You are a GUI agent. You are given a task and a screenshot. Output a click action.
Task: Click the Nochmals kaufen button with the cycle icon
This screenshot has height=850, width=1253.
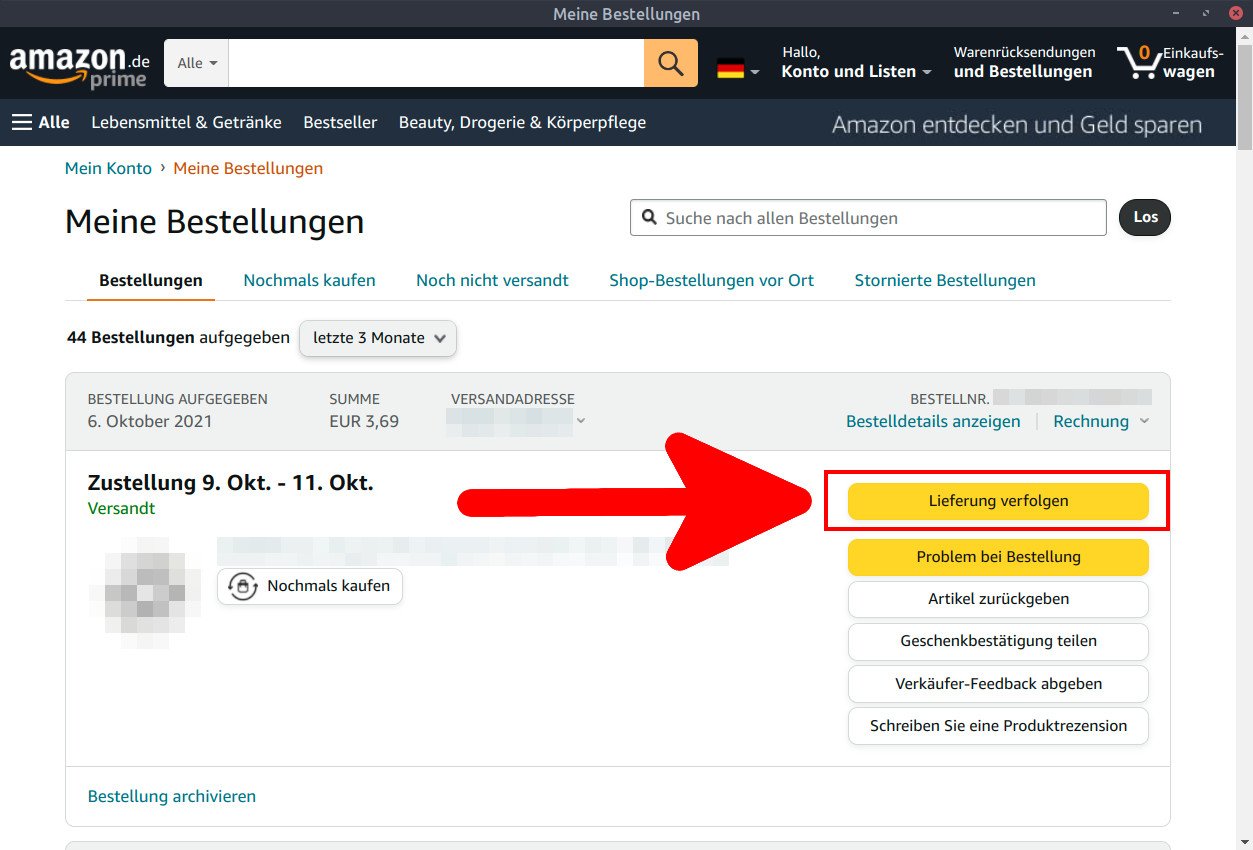pyautogui.click(x=310, y=586)
